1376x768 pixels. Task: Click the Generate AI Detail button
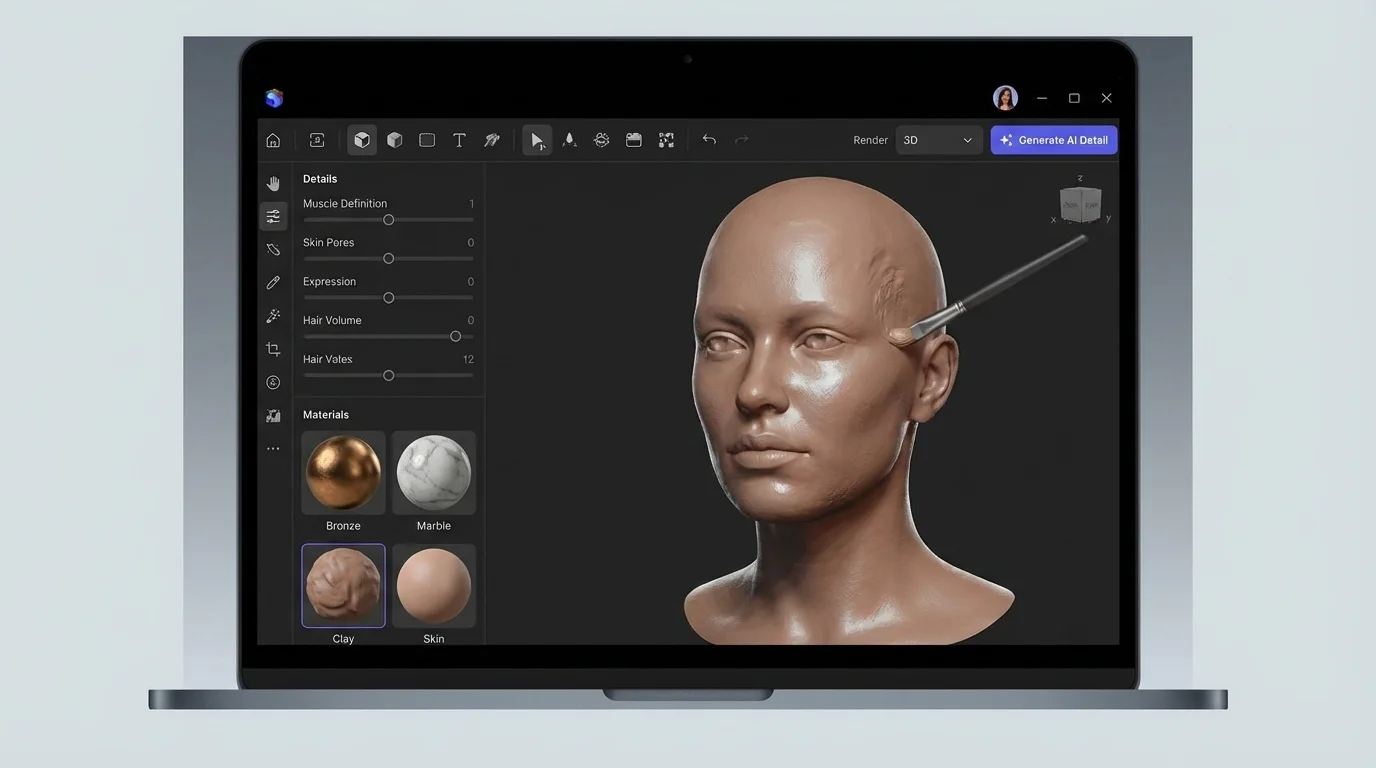1054,140
